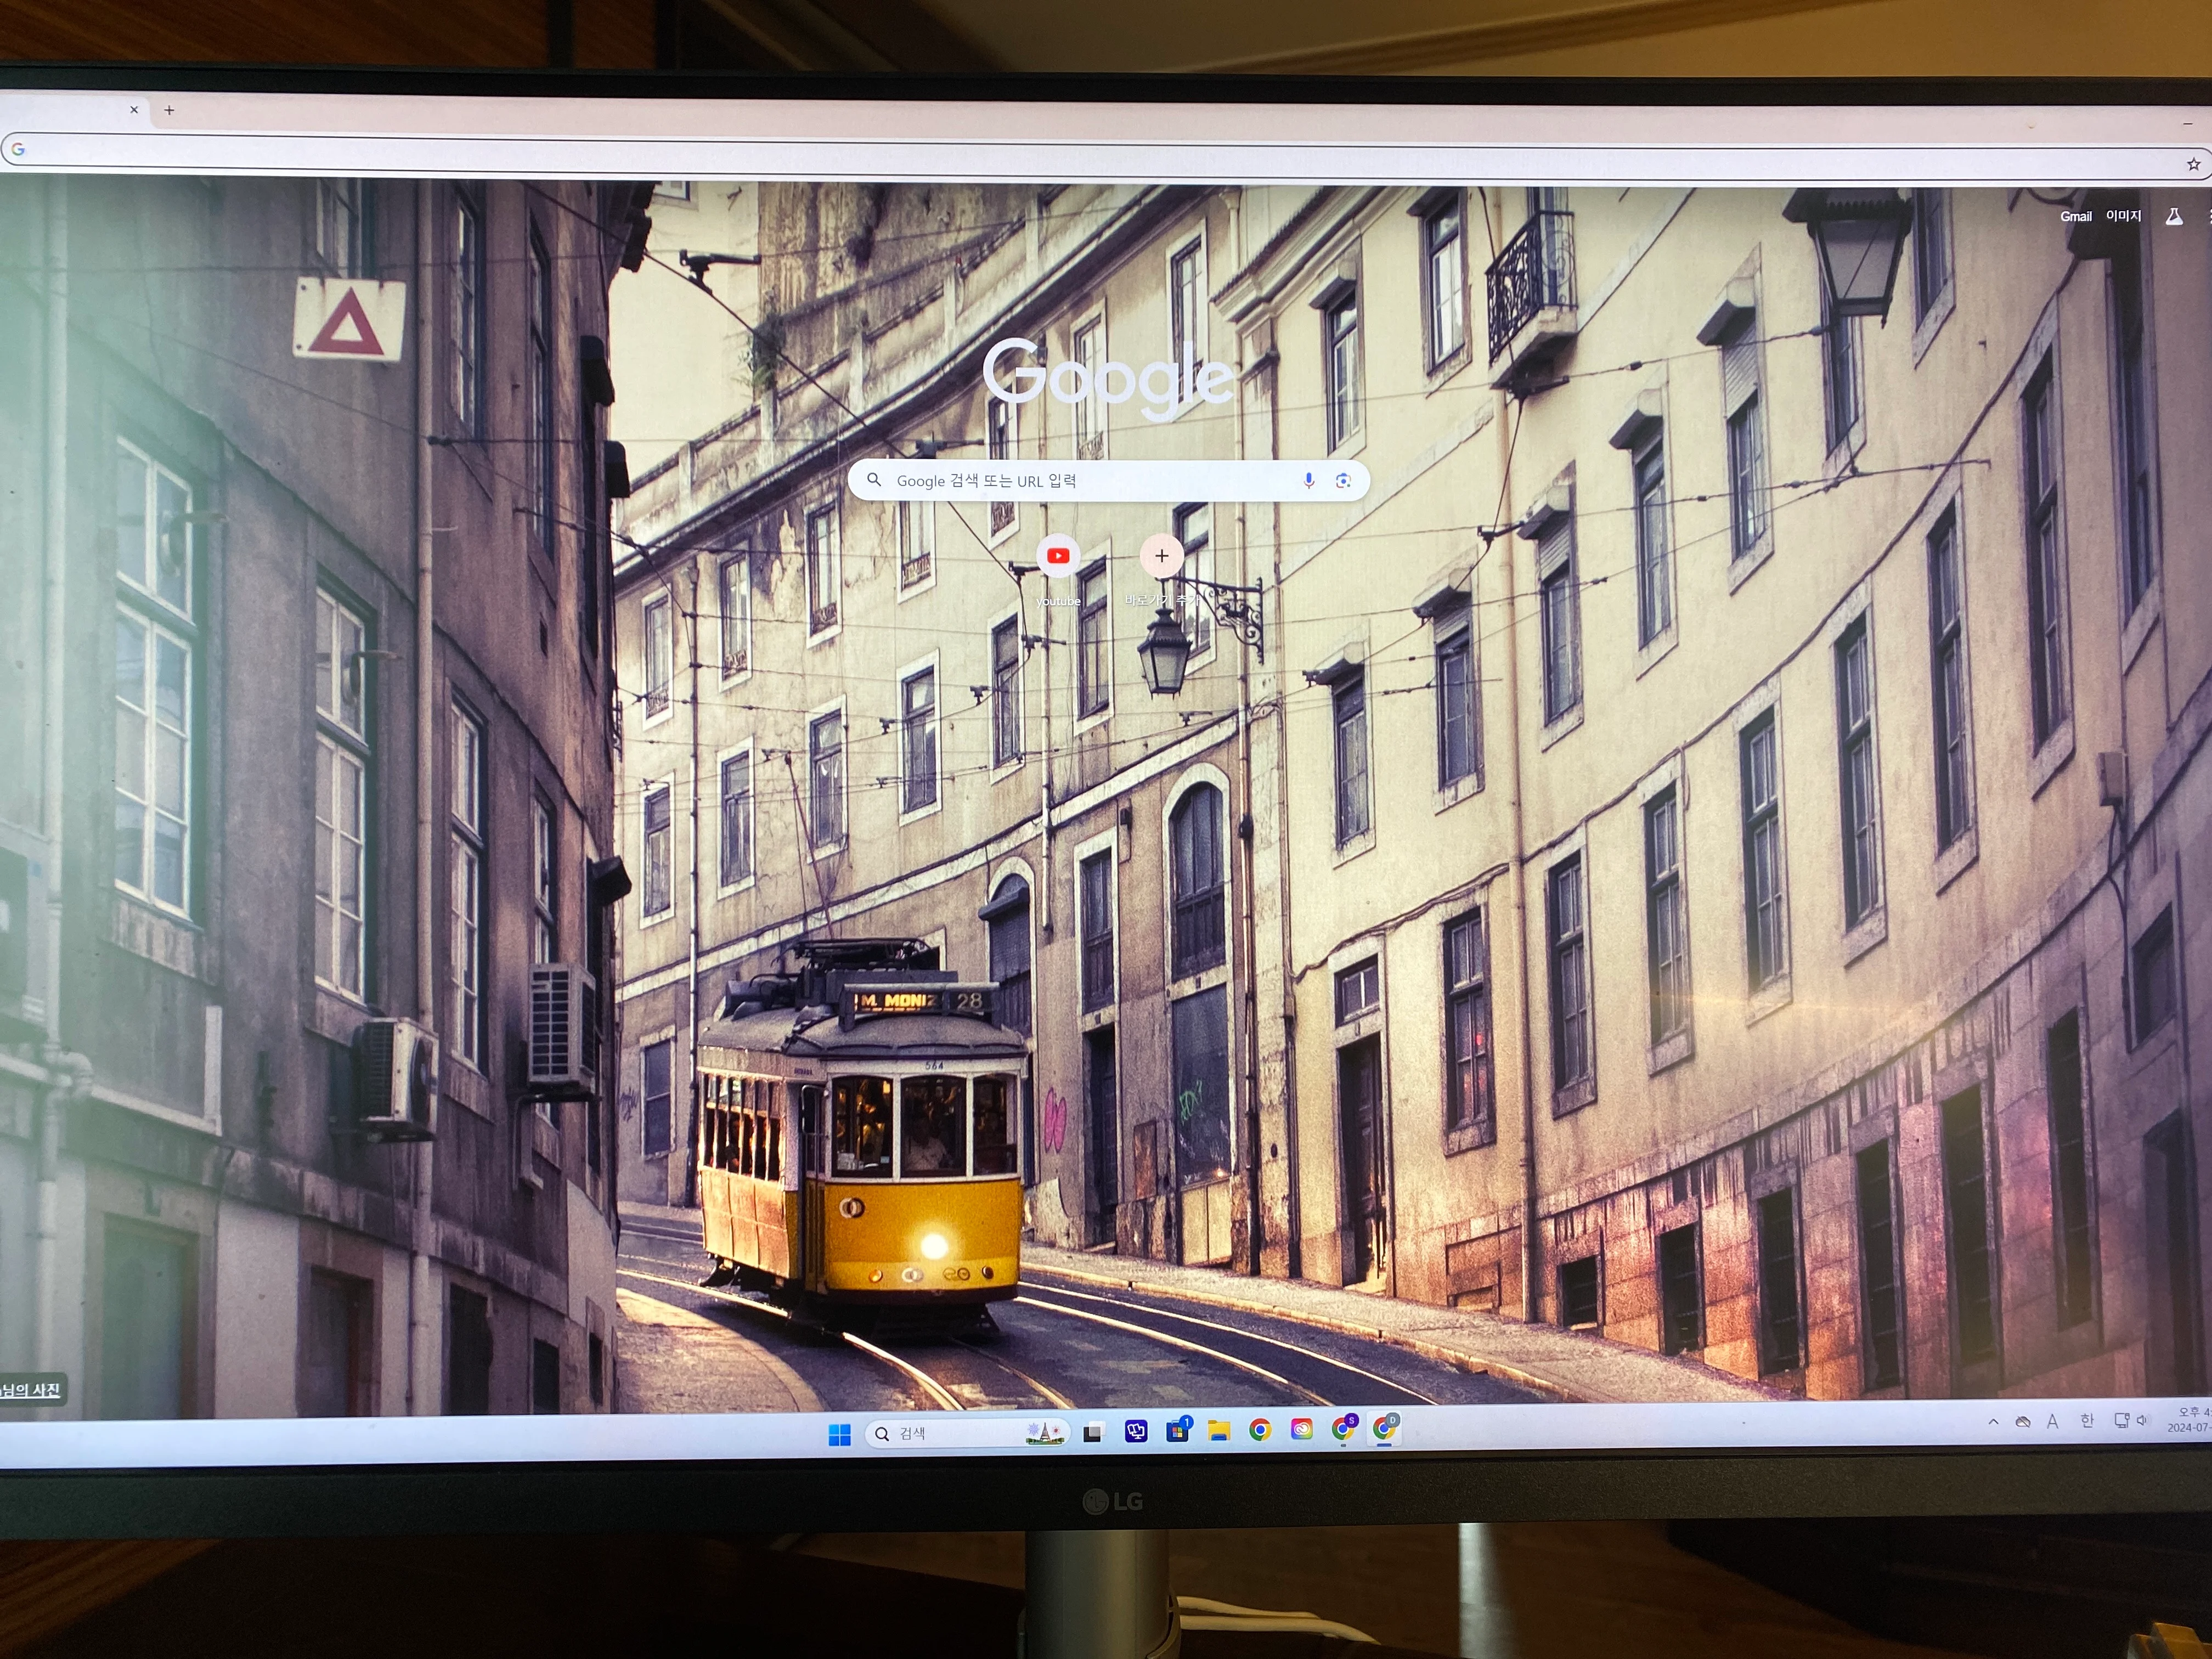
Task: Open the background photo credit link
Action: point(32,1390)
